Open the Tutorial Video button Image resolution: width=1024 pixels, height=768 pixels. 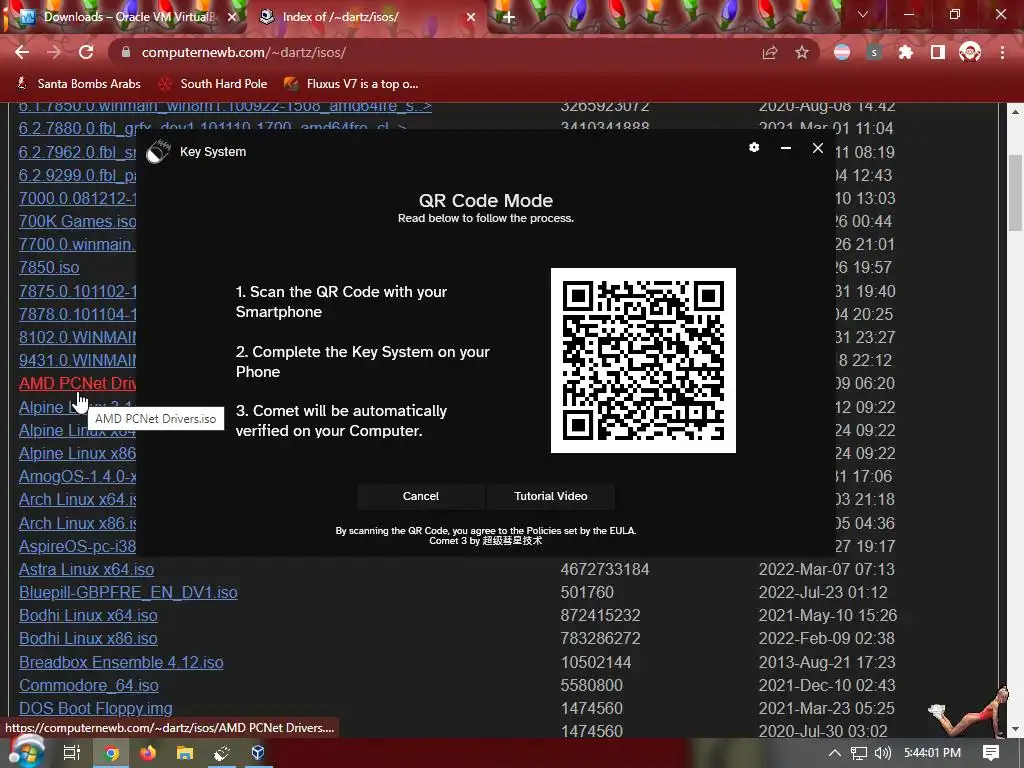coord(551,496)
